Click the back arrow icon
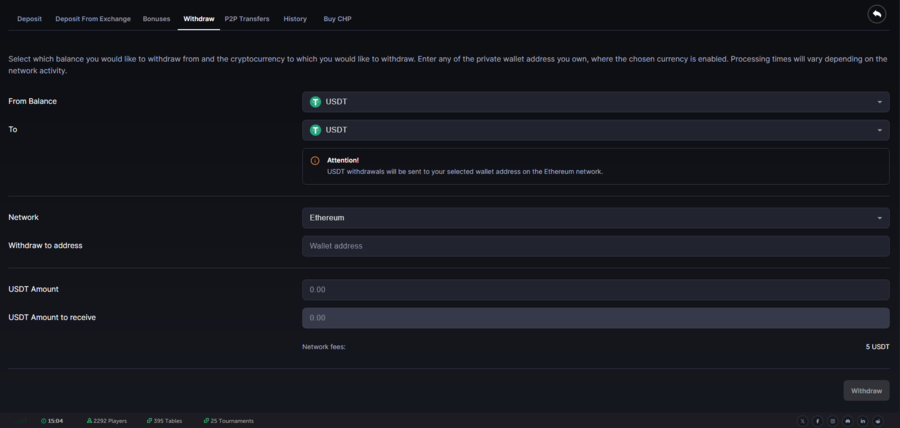The image size is (900, 428). (x=876, y=14)
